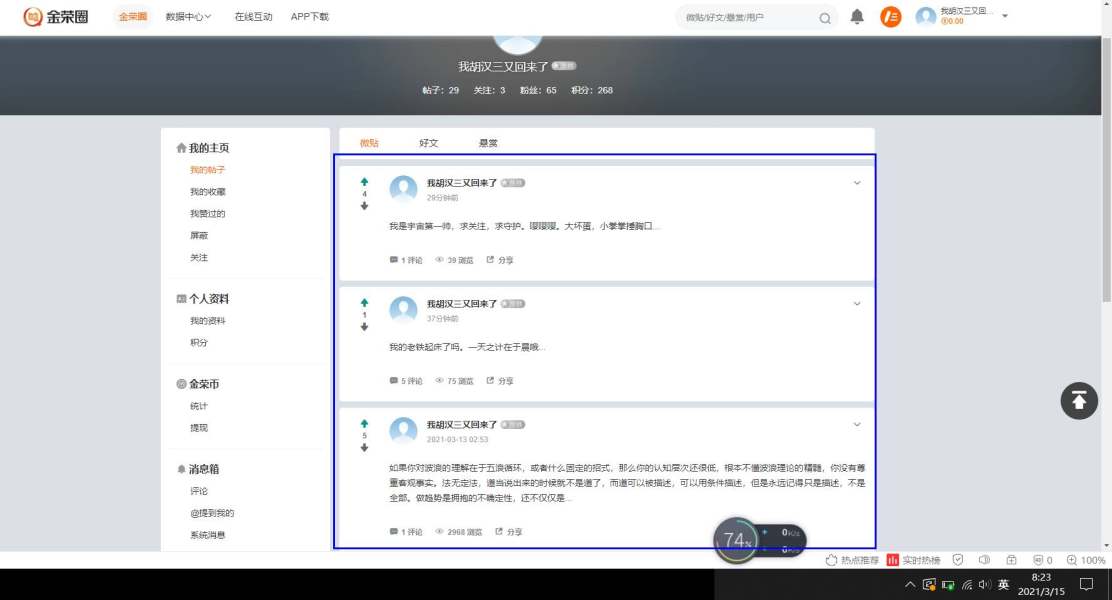Click the user avatar in the top bar
This screenshot has width=1112, height=600.
pyautogui.click(x=925, y=16)
